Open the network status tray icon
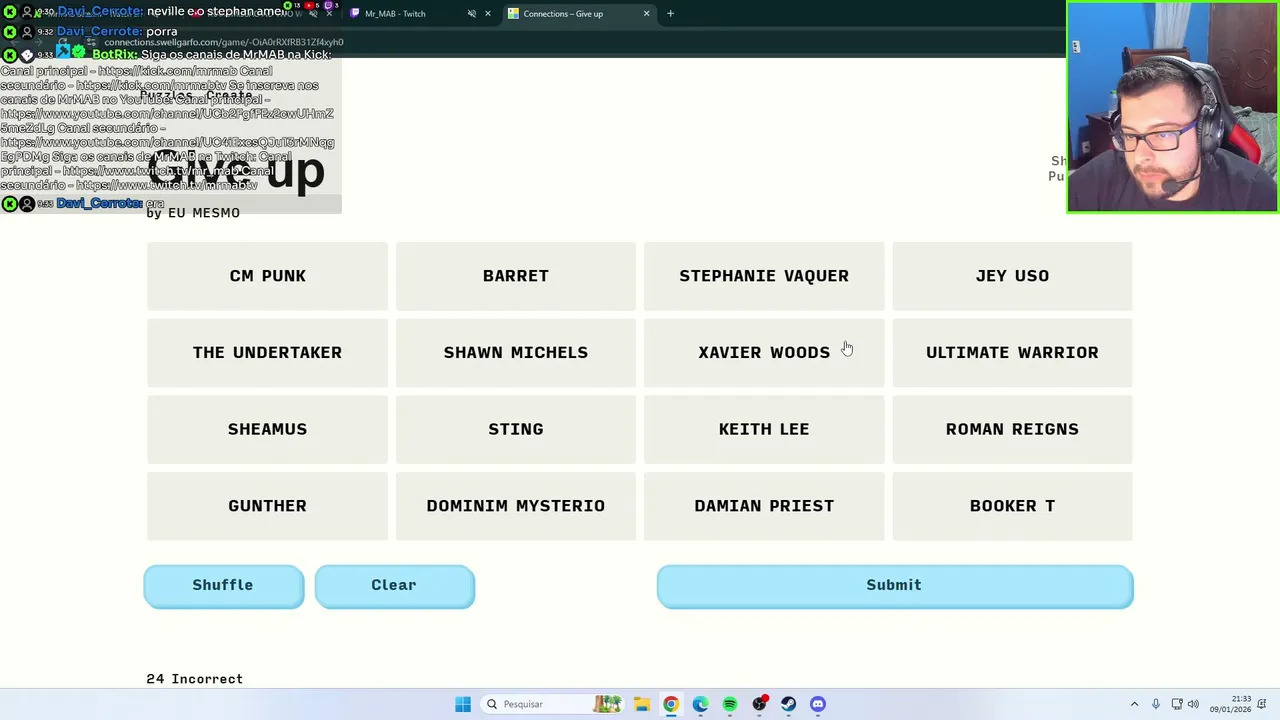 pyautogui.click(x=1177, y=704)
